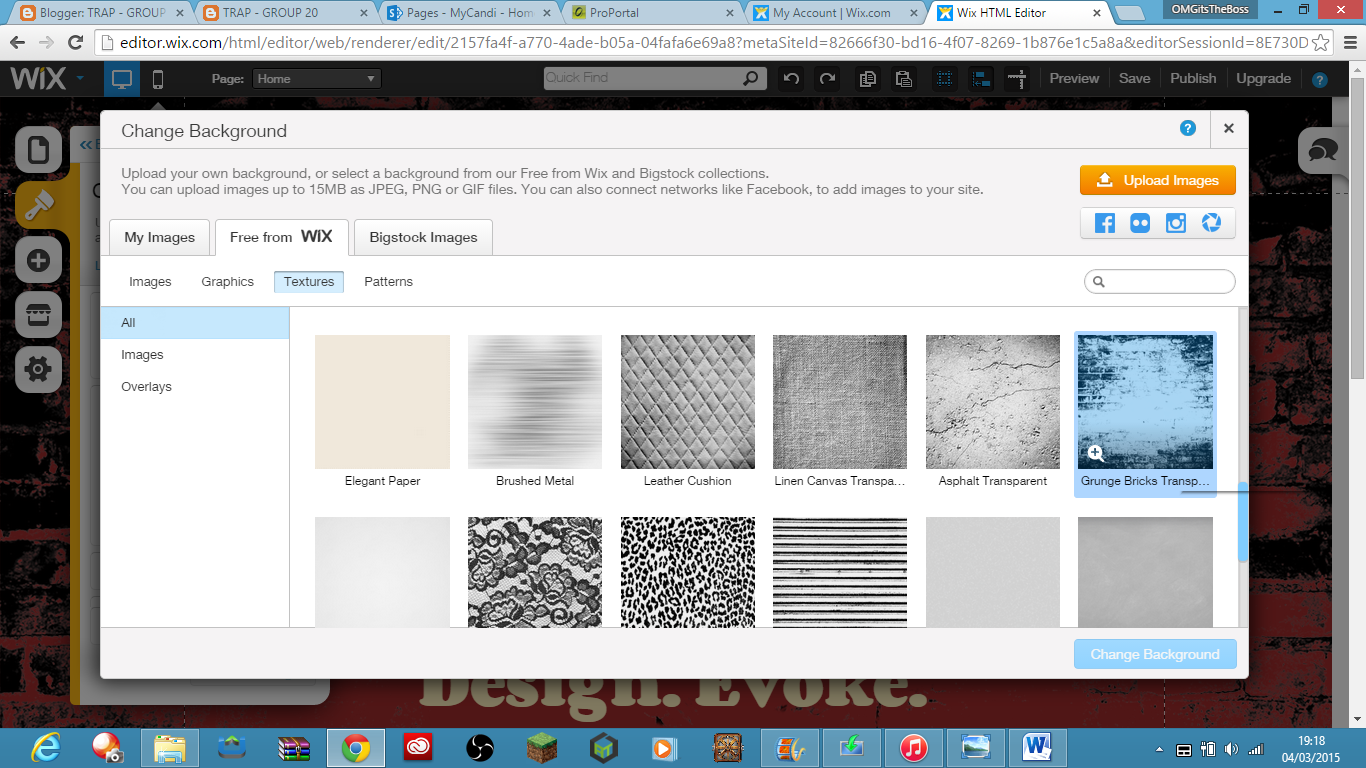Screen dimensions: 1366x768
Task: Open Settings gear in left sidebar
Action: (38, 370)
